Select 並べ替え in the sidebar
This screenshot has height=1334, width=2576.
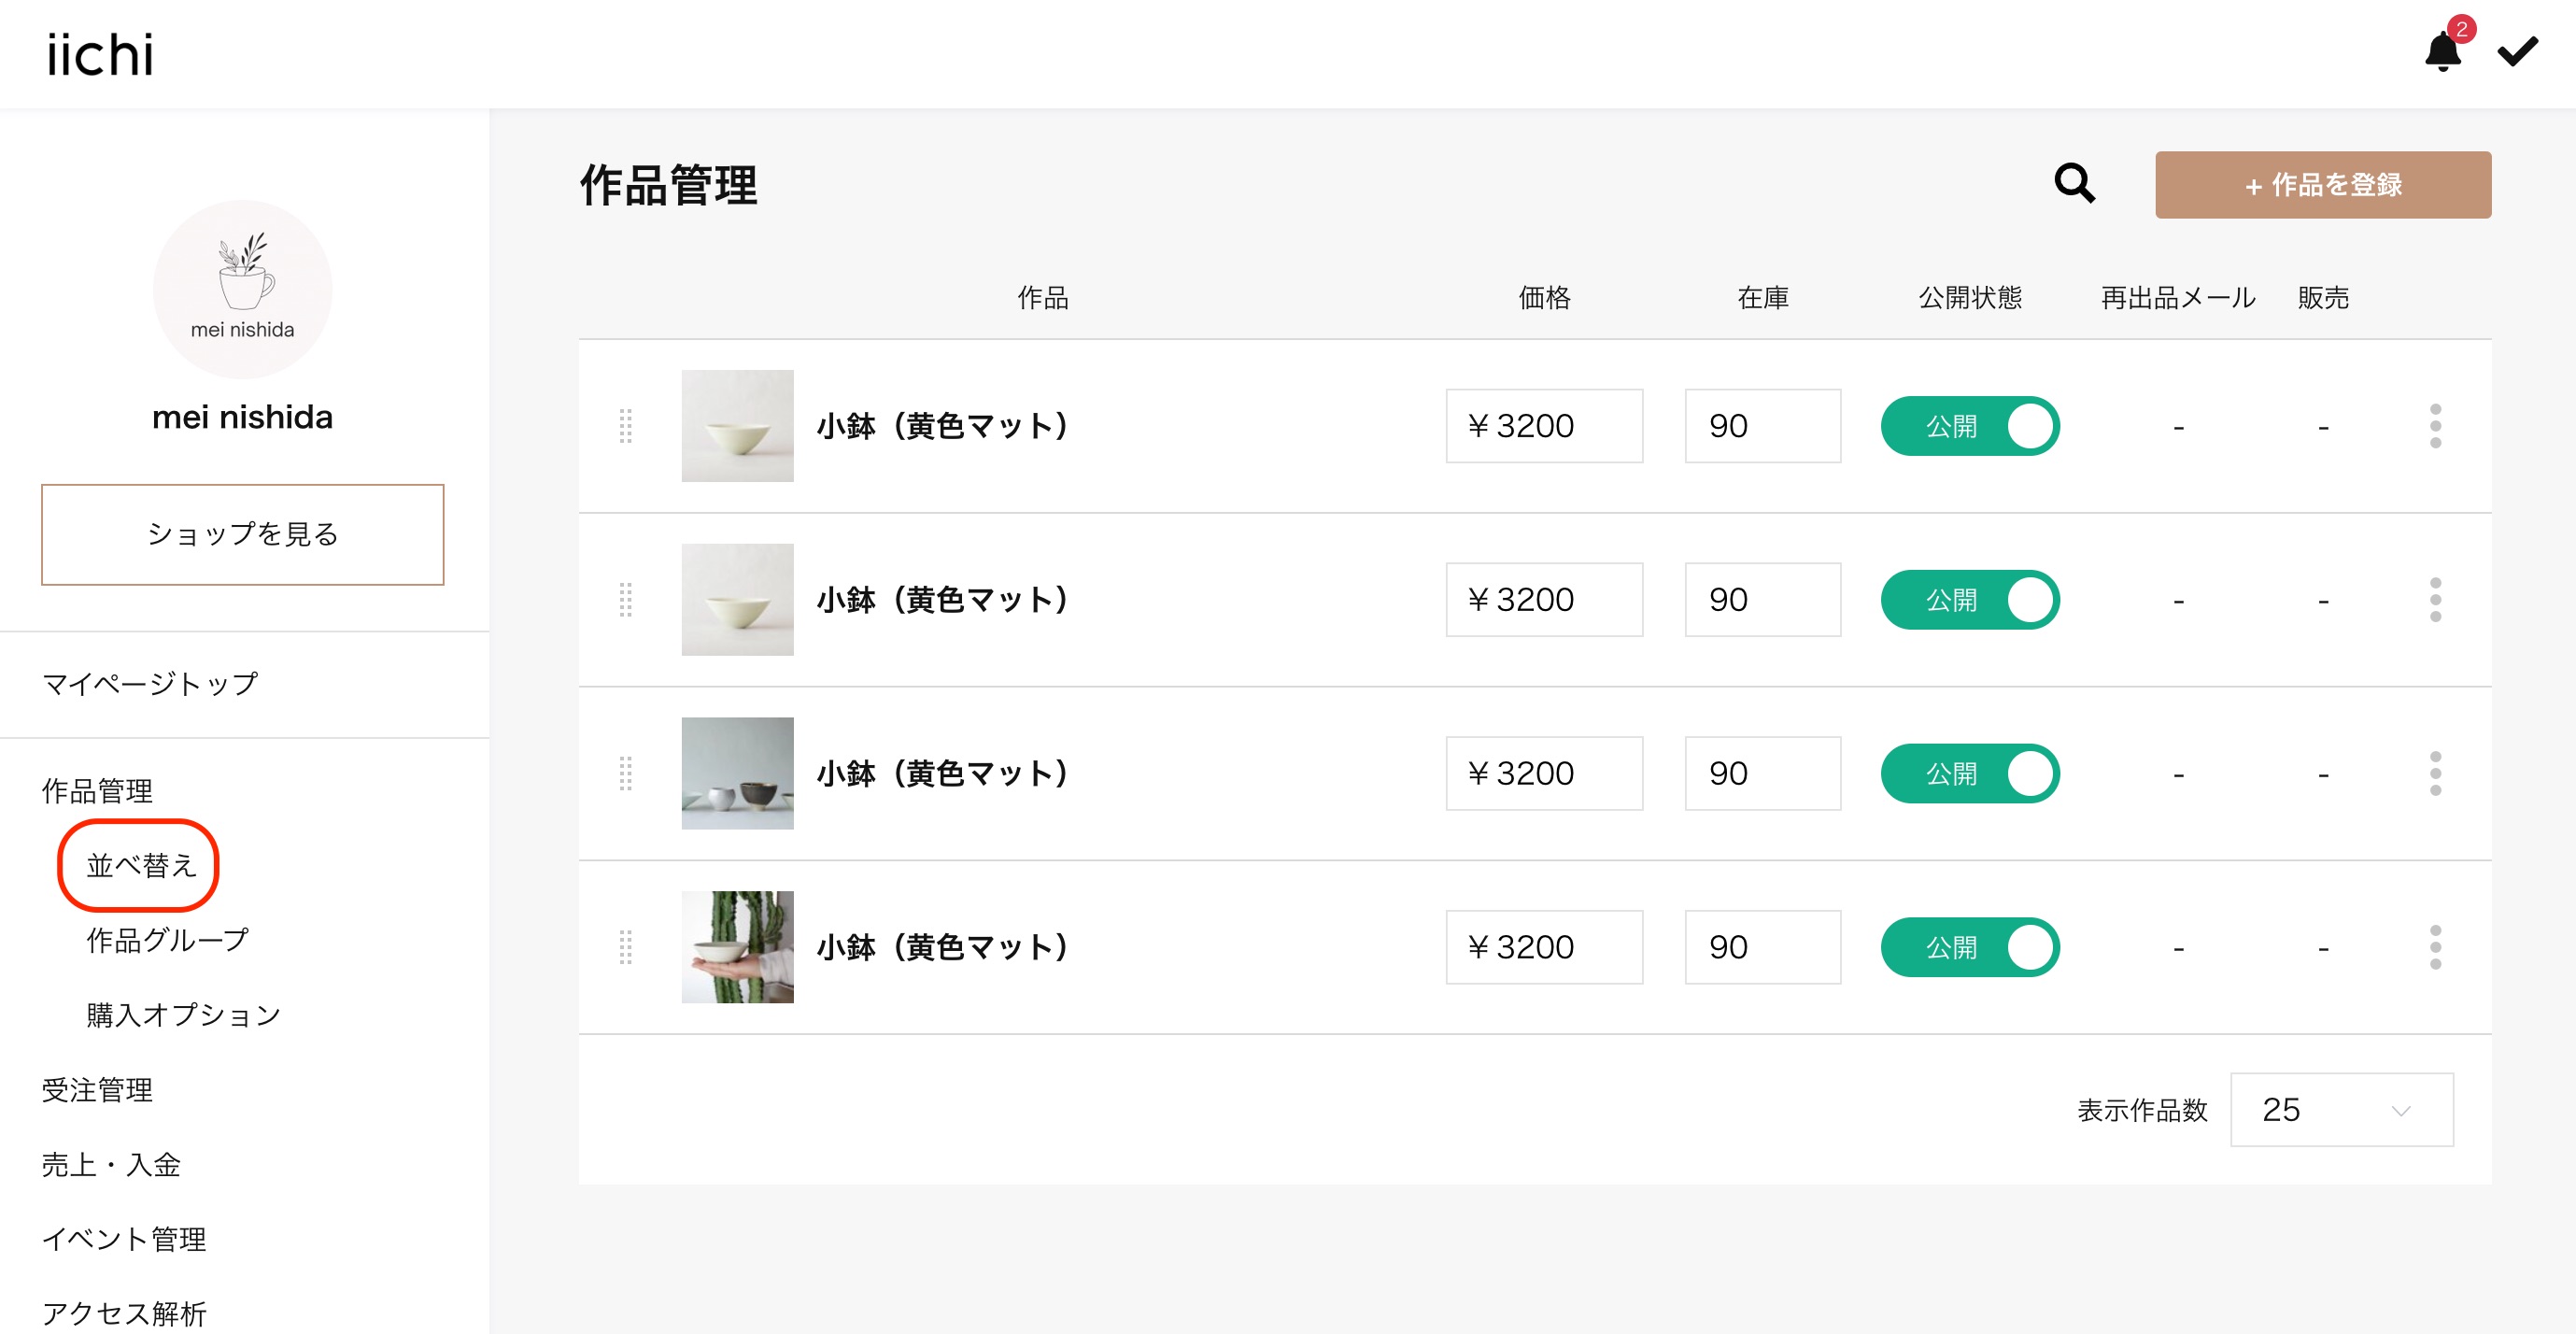[x=140, y=866]
